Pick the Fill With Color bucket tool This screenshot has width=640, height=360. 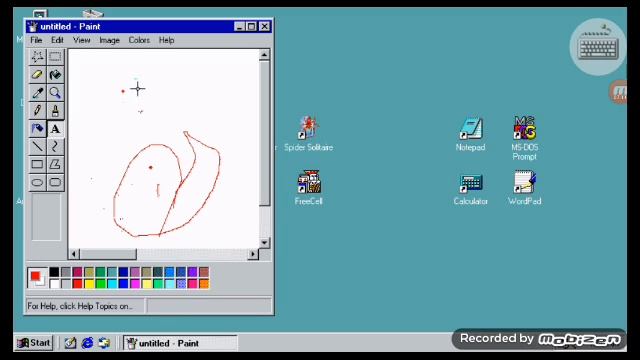point(55,75)
